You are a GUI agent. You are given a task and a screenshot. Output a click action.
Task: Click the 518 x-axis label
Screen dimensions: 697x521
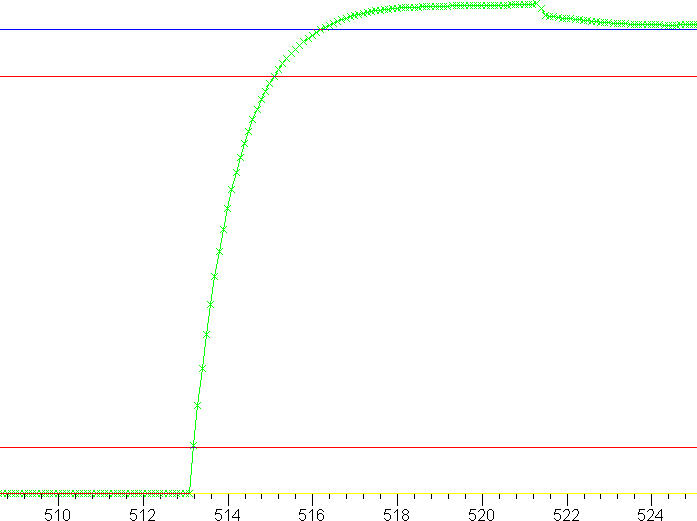397,515
